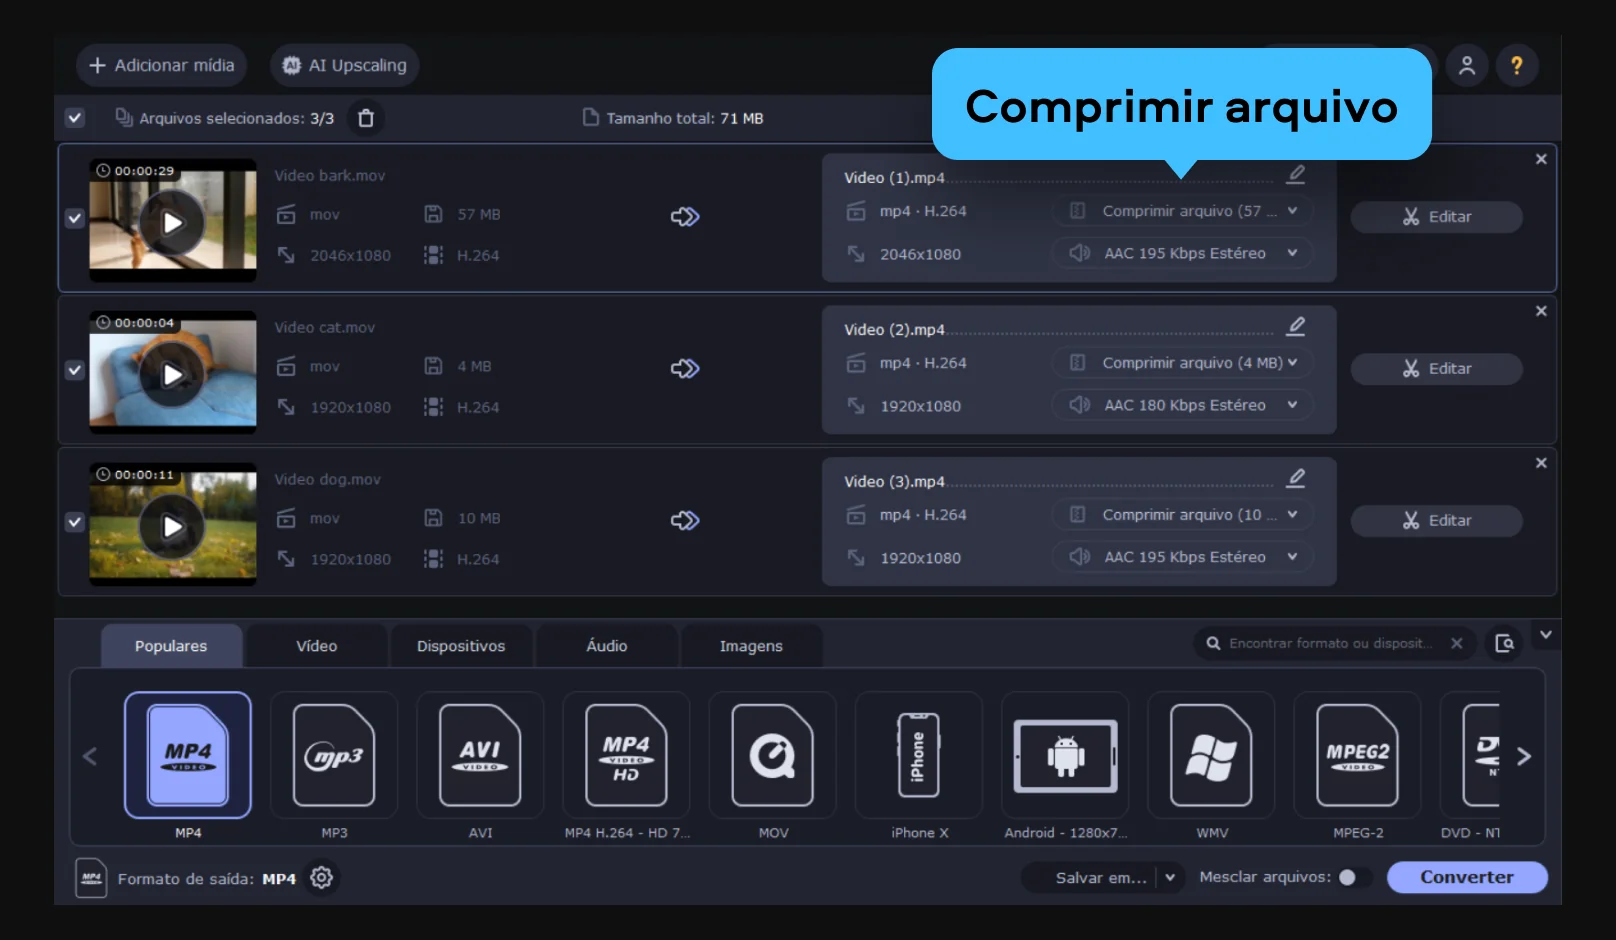Select the Video (3).mp4 output filename
The width and height of the screenshot is (1616, 940).
(894, 482)
